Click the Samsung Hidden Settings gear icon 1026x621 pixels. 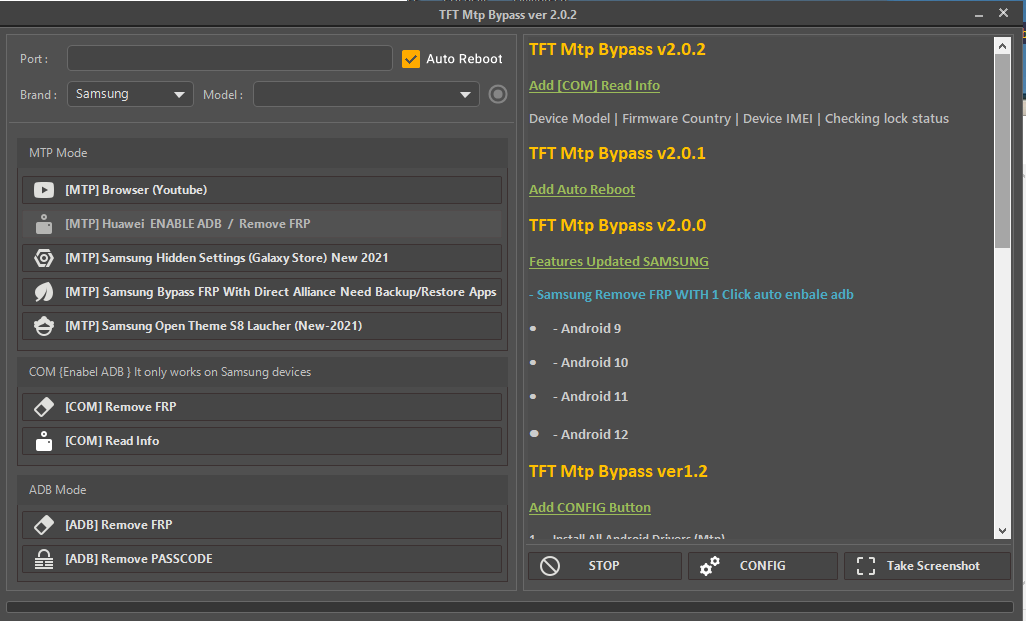44,257
